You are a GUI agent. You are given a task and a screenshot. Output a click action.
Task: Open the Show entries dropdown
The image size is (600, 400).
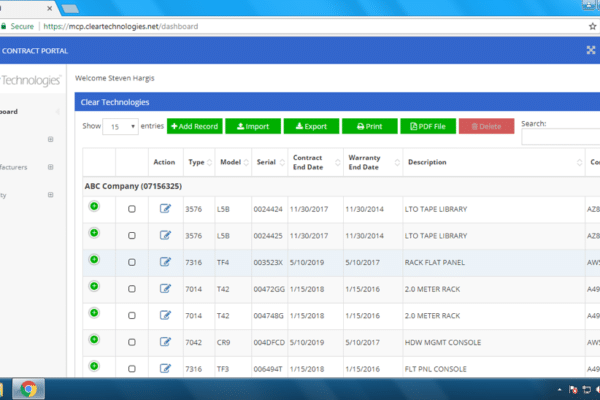coord(120,127)
